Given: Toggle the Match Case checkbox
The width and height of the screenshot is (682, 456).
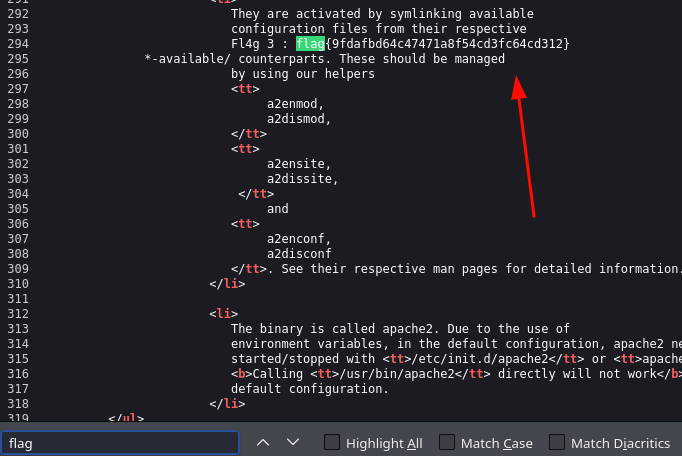Looking at the screenshot, I should tap(447, 443).
